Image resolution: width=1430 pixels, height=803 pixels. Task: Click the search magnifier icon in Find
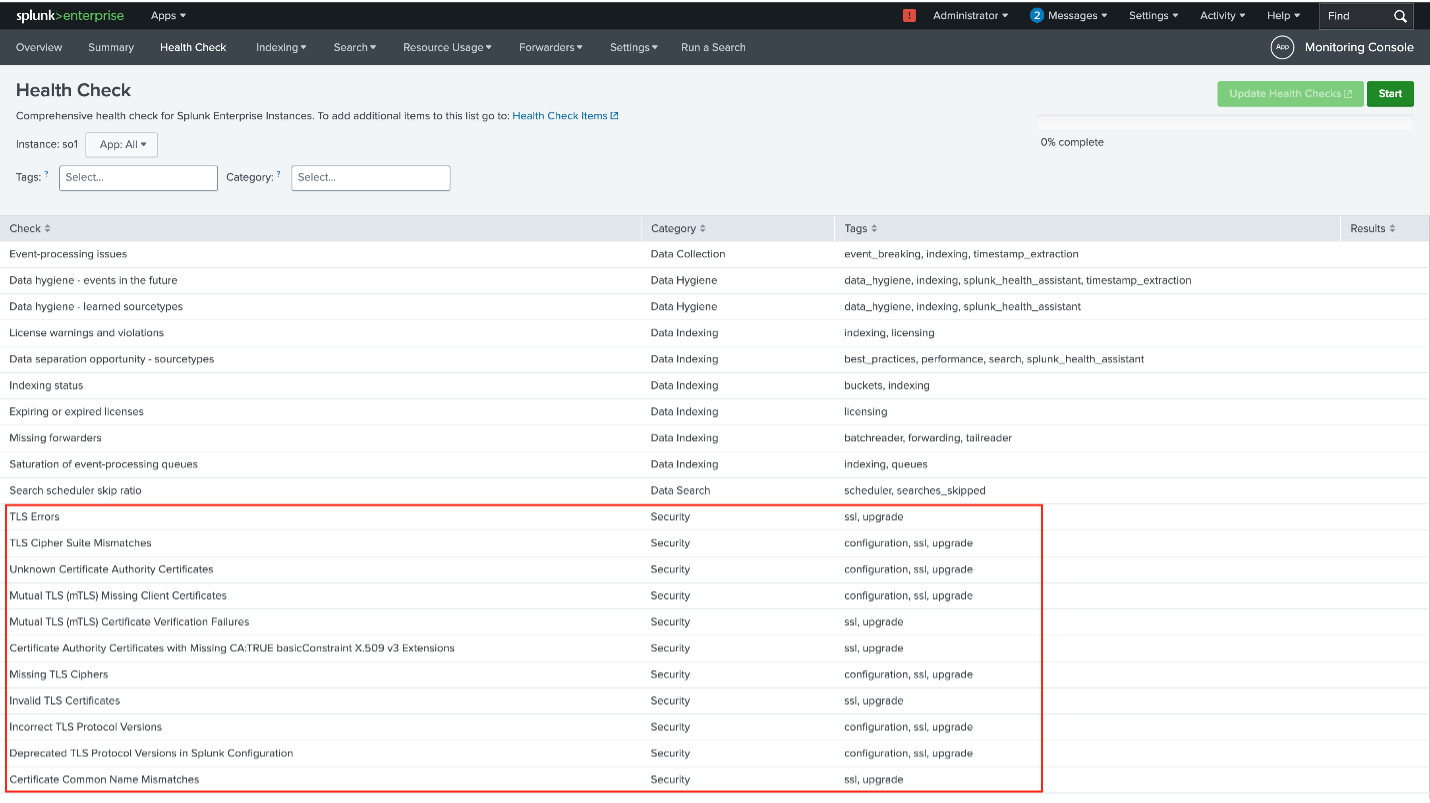point(1400,16)
